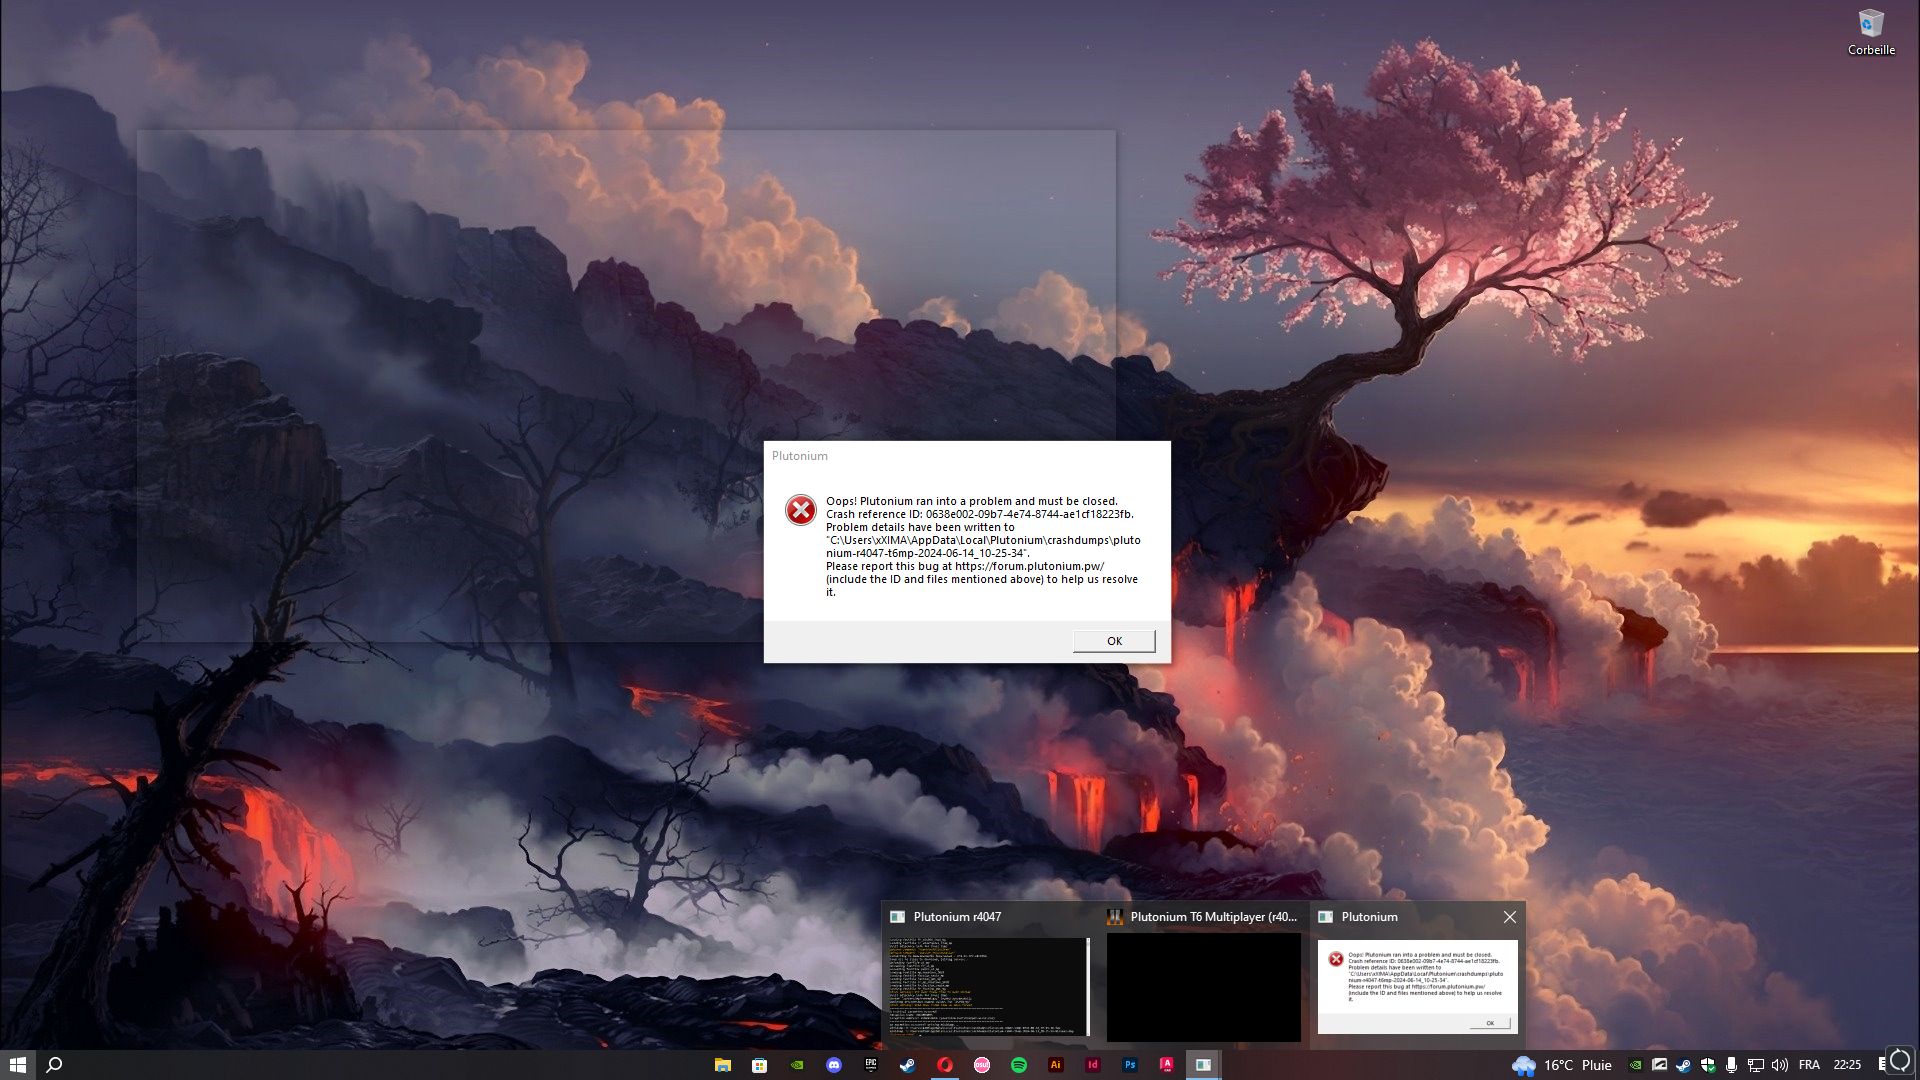Click the tablet pen tray icon
Viewport: 1920px width, 1080px height.
tap(1659, 1065)
